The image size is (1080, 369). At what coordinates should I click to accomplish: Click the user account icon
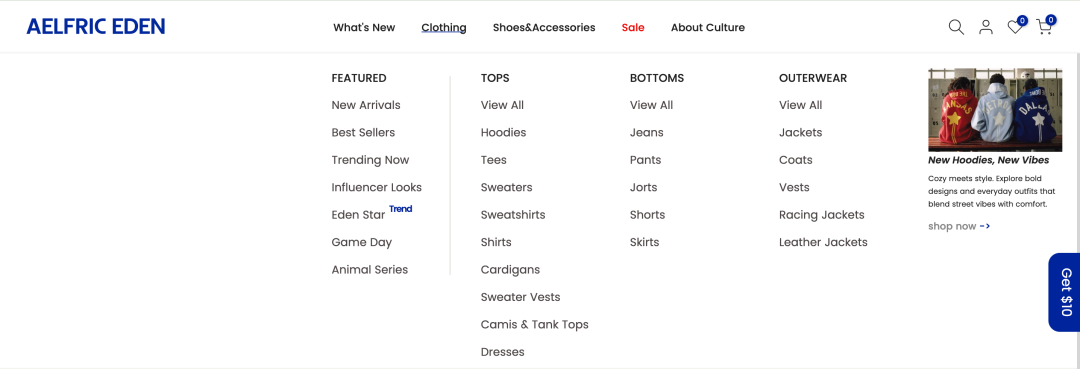coord(986,27)
